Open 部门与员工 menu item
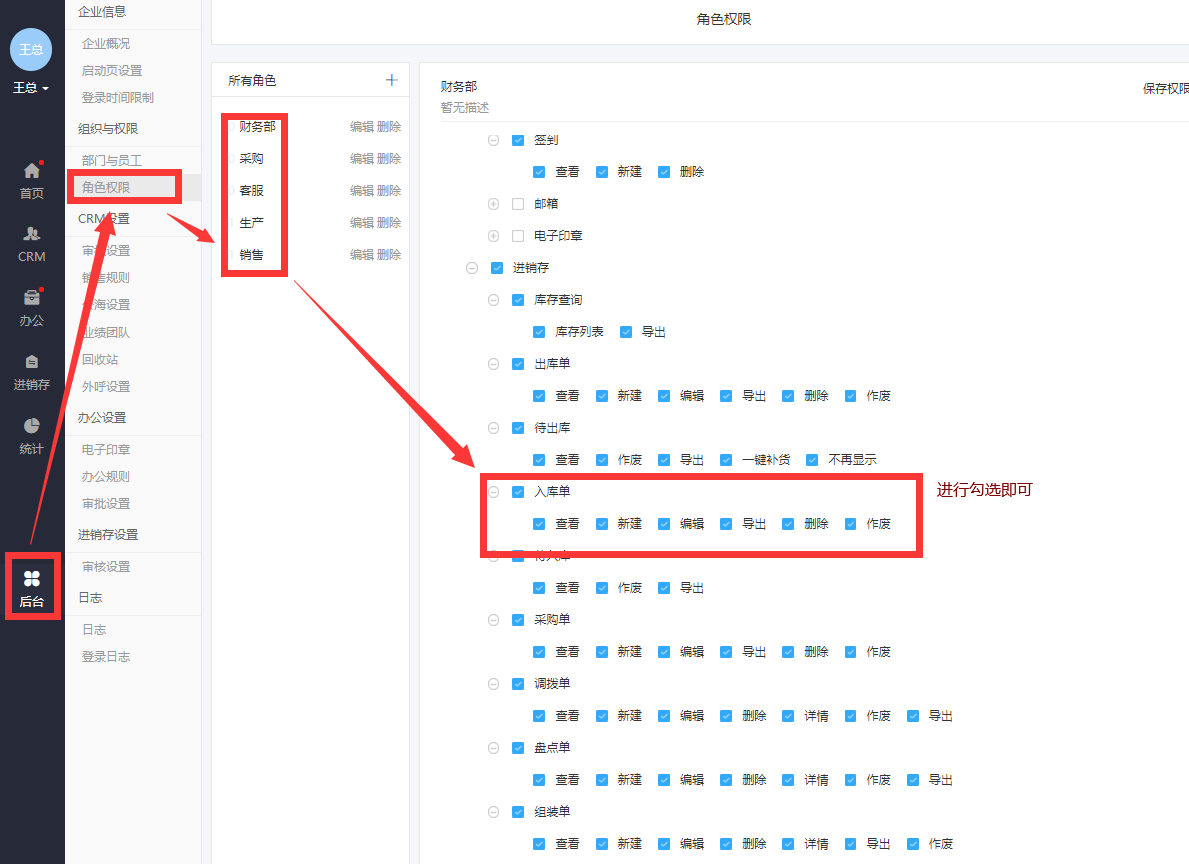The width and height of the screenshot is (1189, 864). pos(111,160)
